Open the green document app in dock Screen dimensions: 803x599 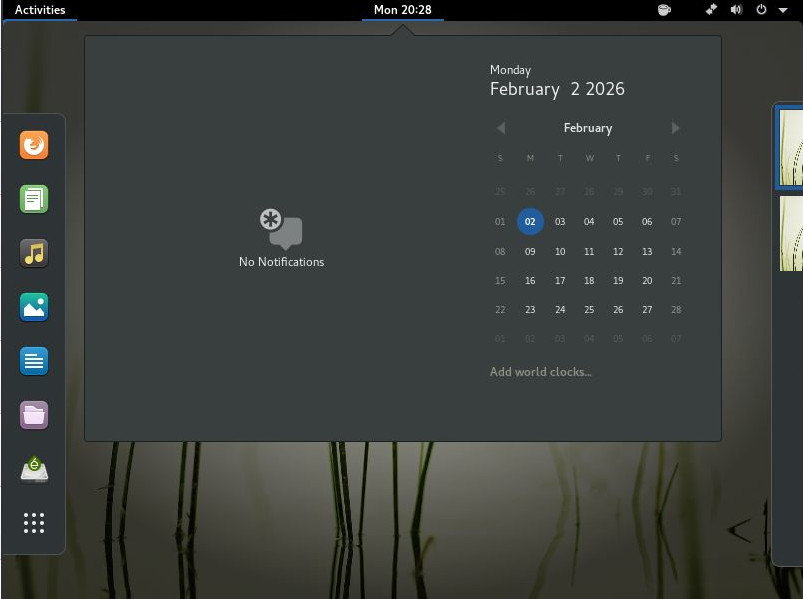click(x=34, y=200)
